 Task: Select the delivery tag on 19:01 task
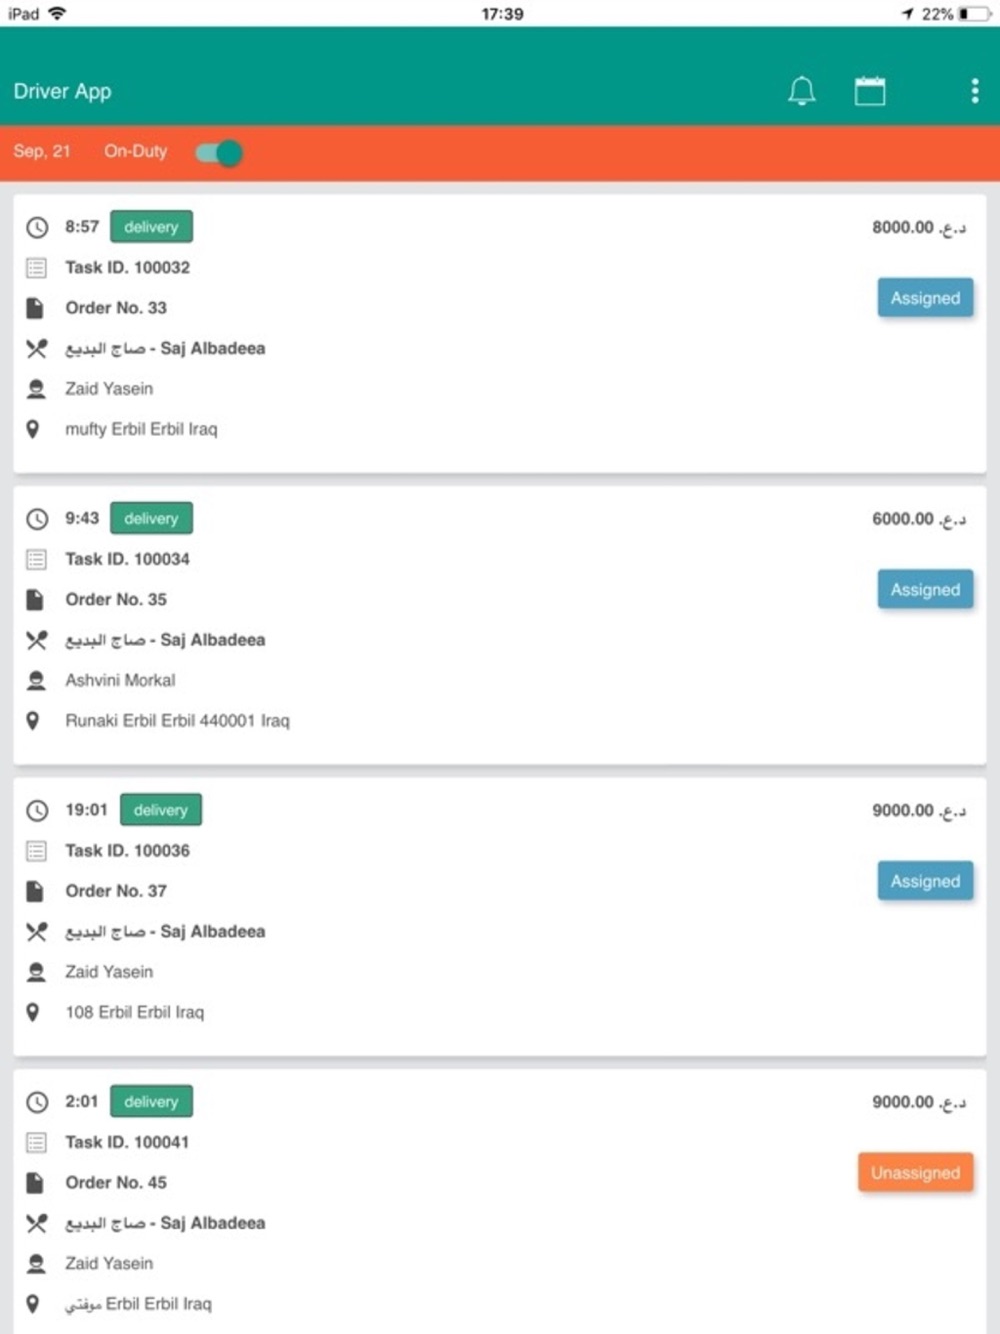pyautogui.click(x=161, y=810)
